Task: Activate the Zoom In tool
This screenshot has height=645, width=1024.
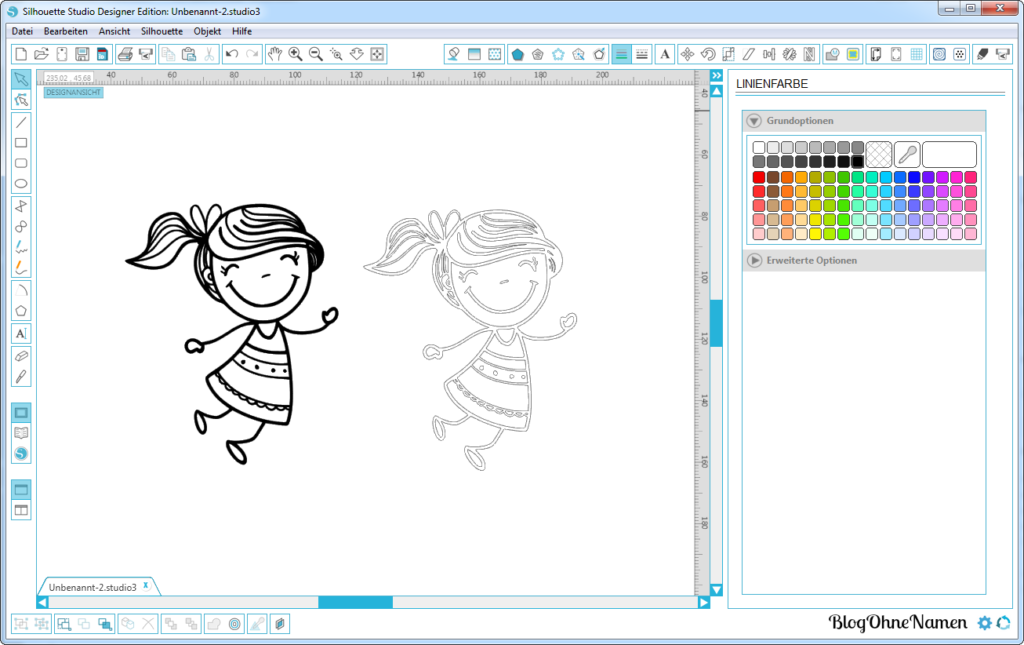Action: coord(294,53)
